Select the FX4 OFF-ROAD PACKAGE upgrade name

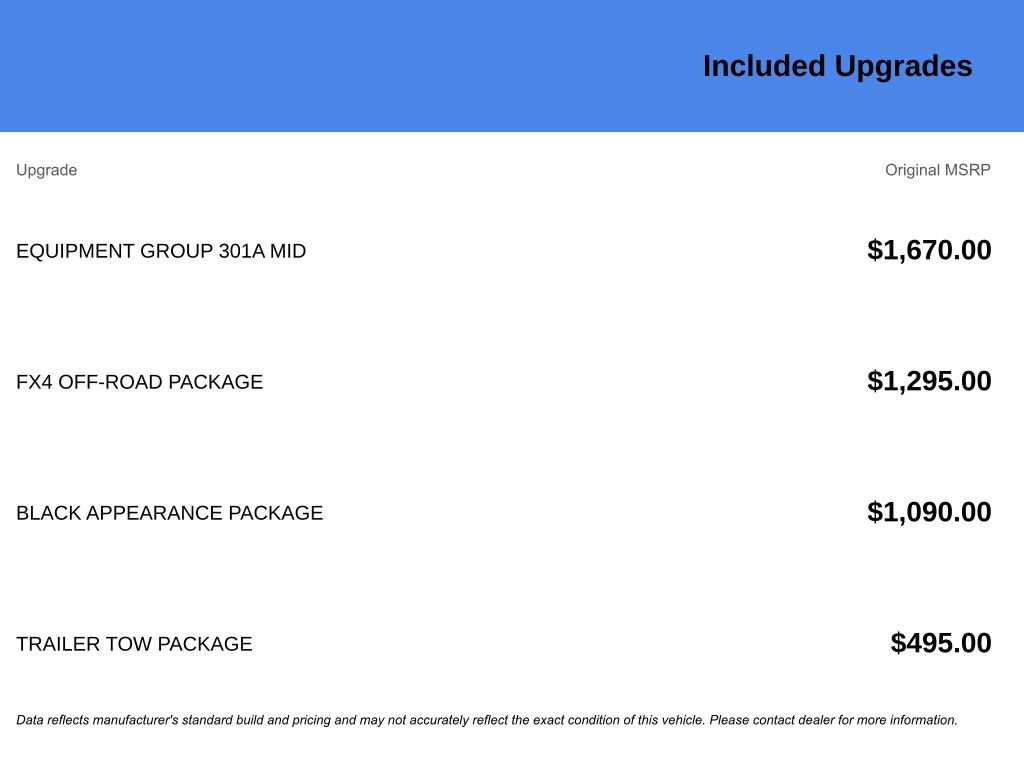point(139,382)
